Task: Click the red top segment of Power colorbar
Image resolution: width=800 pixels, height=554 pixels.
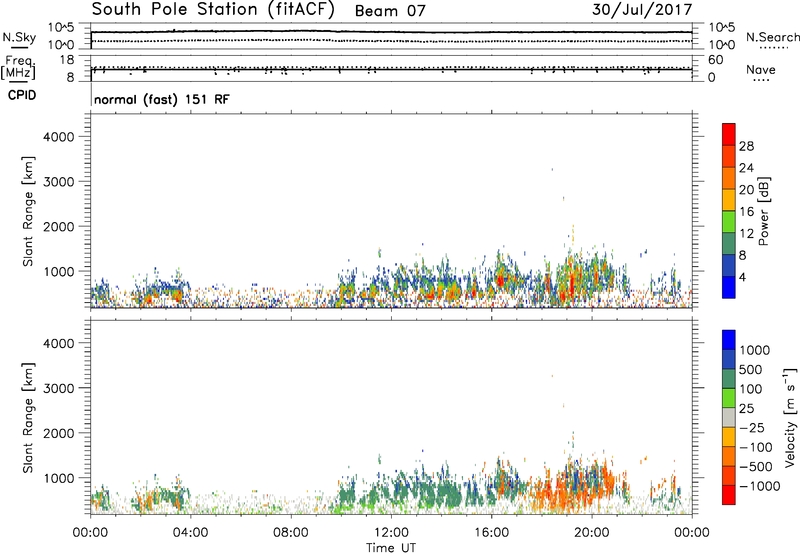Action: tap(729, 134)
